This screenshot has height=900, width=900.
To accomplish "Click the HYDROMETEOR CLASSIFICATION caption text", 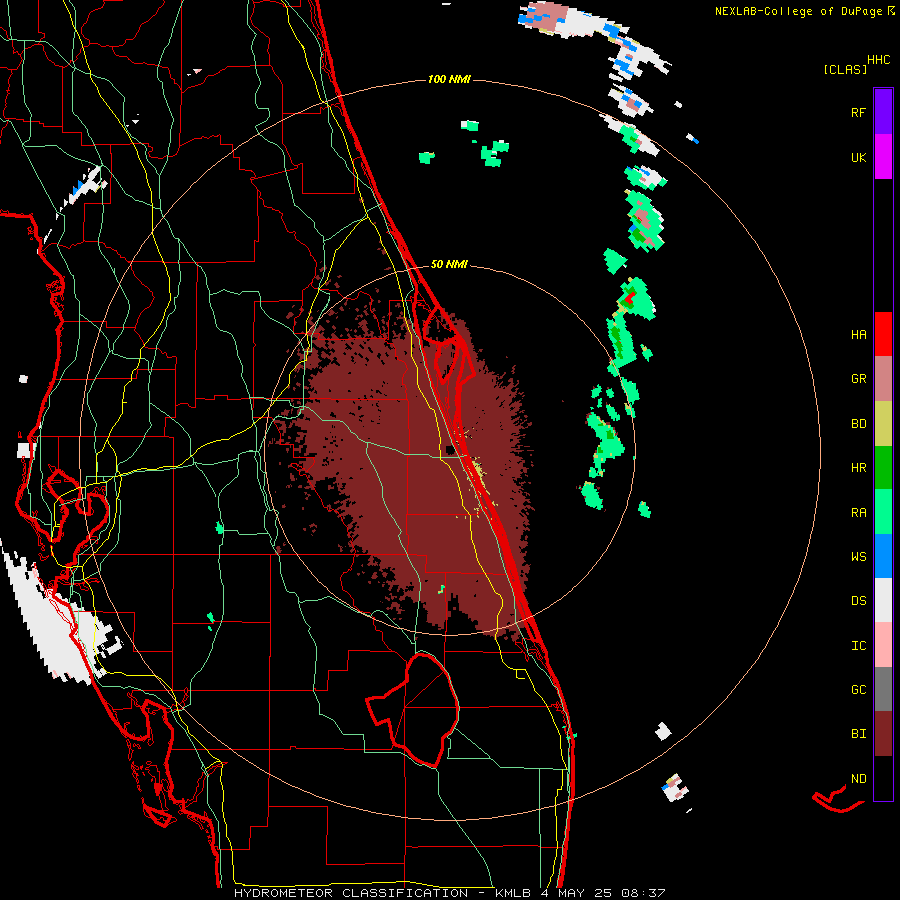I will [351, 893].
